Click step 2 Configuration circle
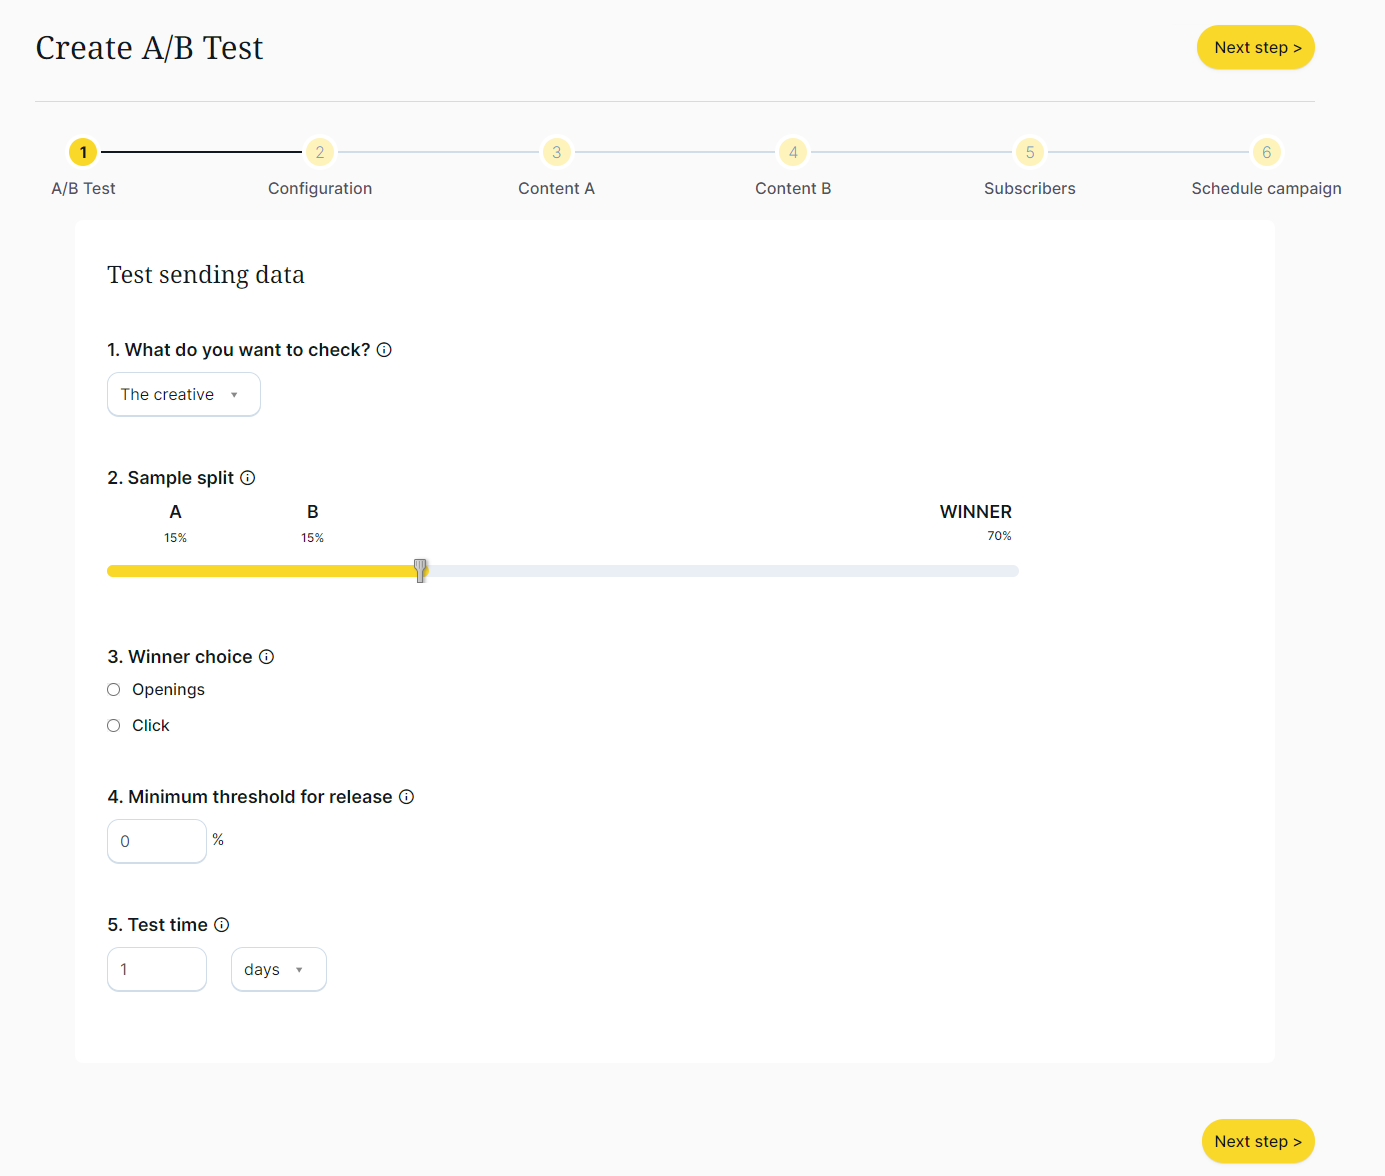 pyautogui.click(x=320, y=152)
